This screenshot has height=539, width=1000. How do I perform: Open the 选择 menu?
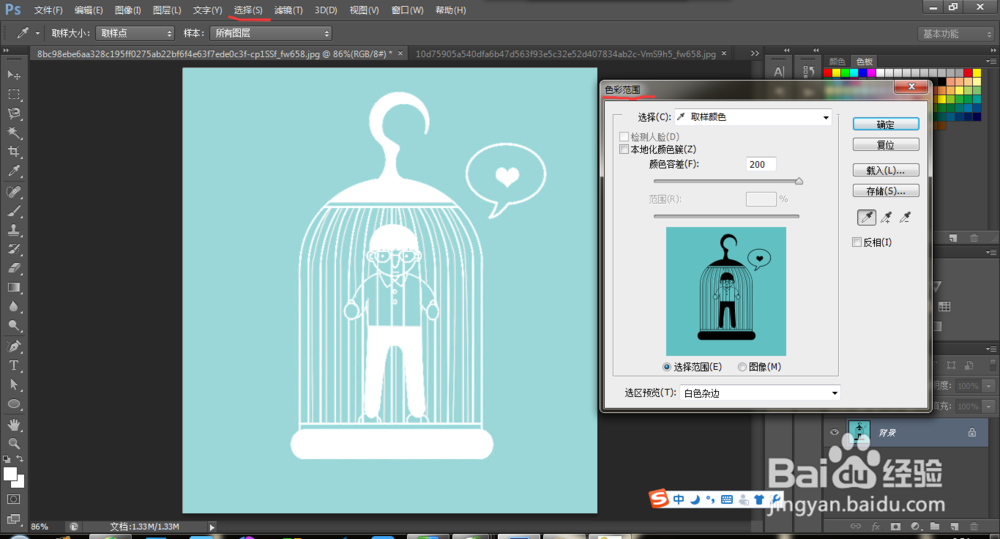(x=248, y=10)
